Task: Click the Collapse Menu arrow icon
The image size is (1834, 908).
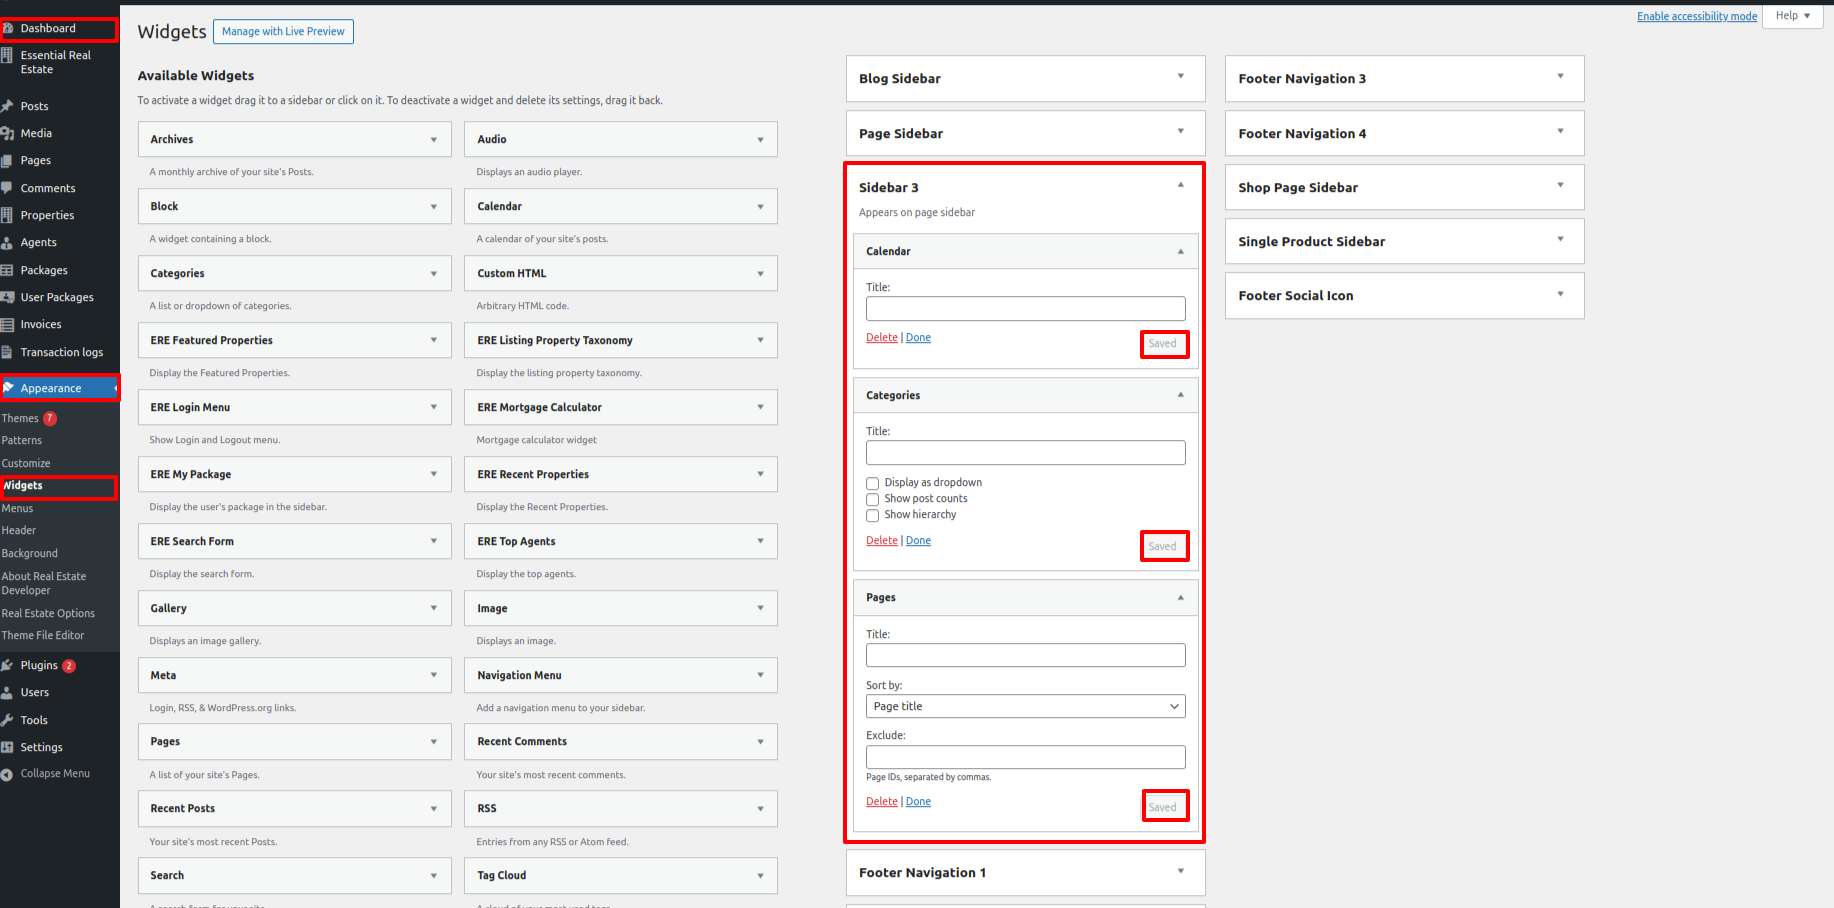Action: 8,774
